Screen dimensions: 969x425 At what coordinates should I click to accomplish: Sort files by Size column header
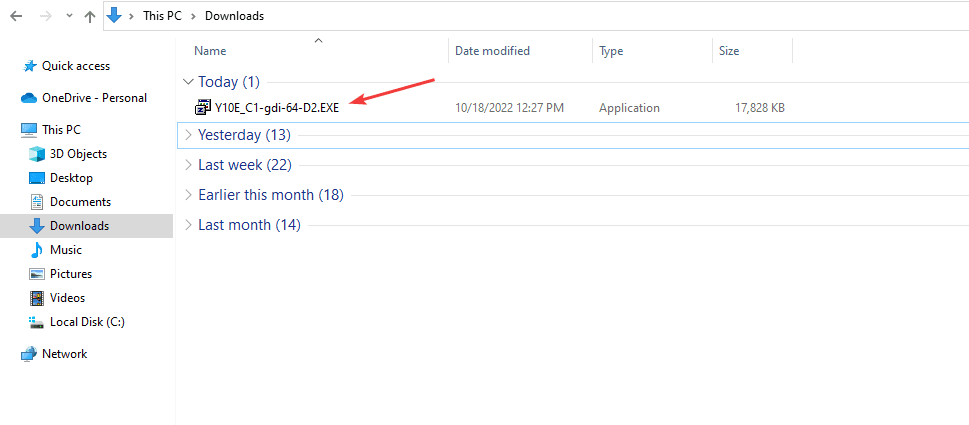(728, 51)
